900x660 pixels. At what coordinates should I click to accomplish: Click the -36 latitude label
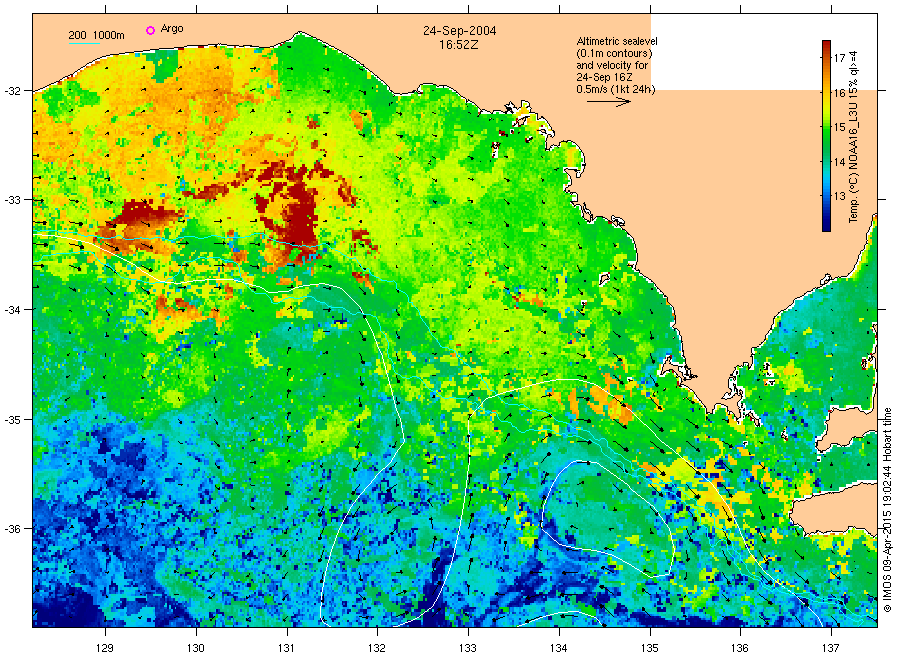[12, 529]
